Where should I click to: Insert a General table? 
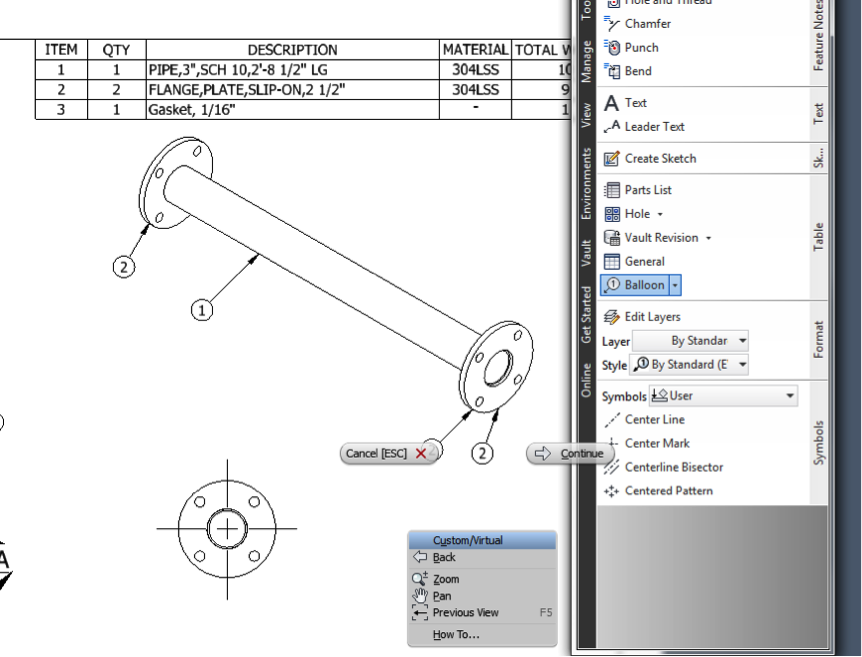coord(634,261)
